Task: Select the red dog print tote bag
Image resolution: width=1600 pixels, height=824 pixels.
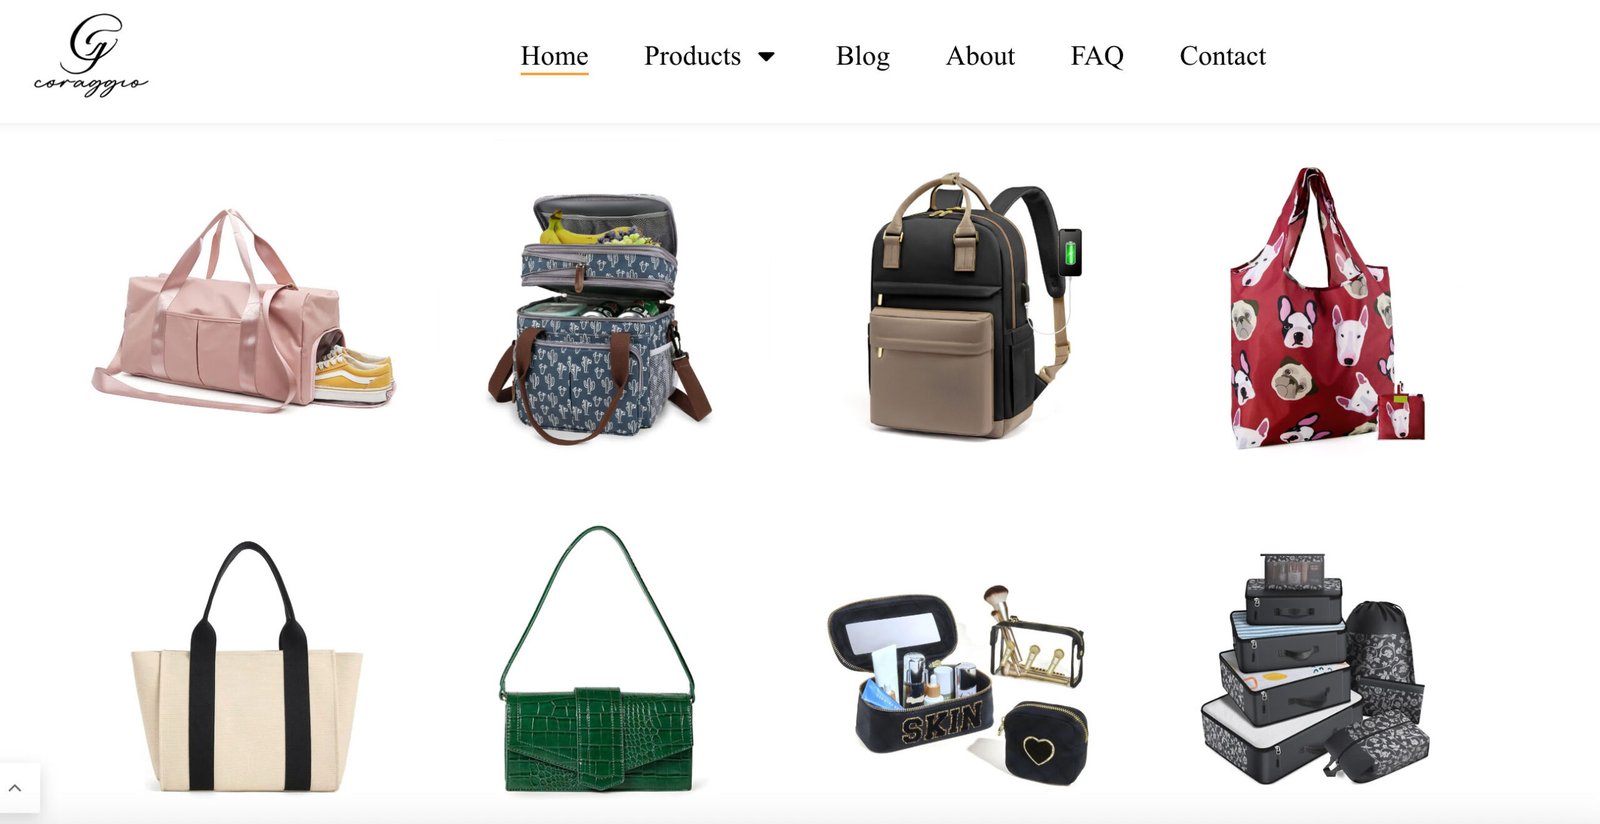Action: 1325,308
